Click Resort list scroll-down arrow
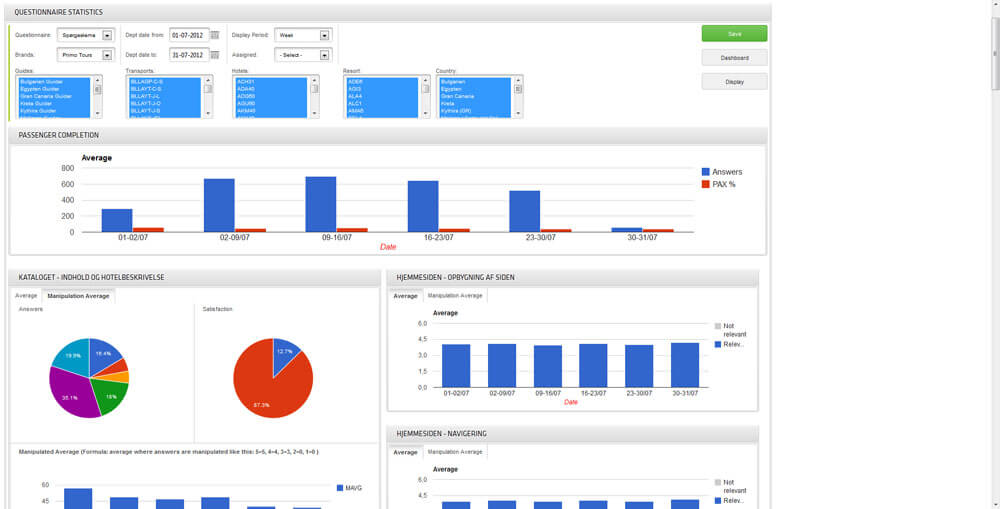Image resolution: width=1000 pixels, height=509 pixels. click(425, 114)
